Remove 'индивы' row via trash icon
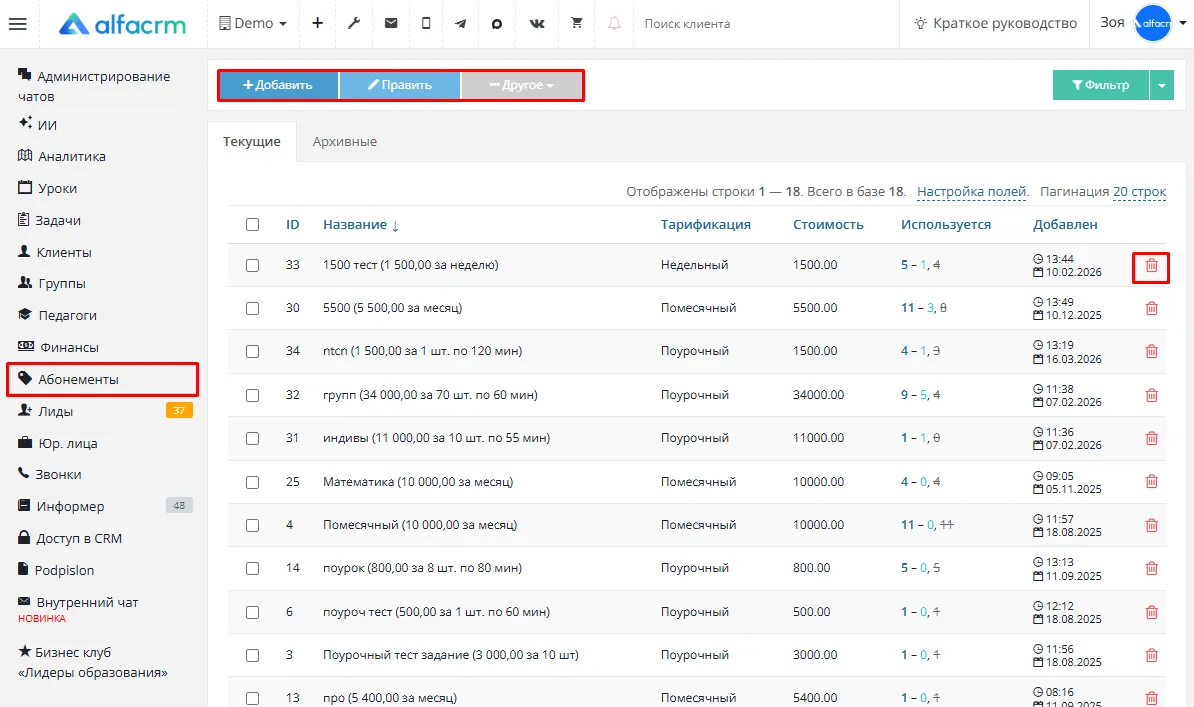The width and height of the screenshot is (1194, 707). tap(1151, 438)
